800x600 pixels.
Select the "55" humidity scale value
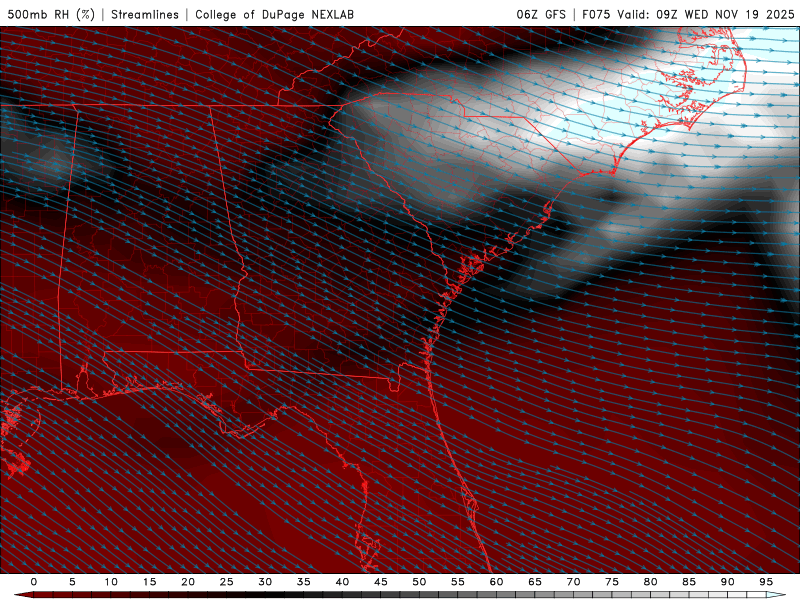pos(457,582)
